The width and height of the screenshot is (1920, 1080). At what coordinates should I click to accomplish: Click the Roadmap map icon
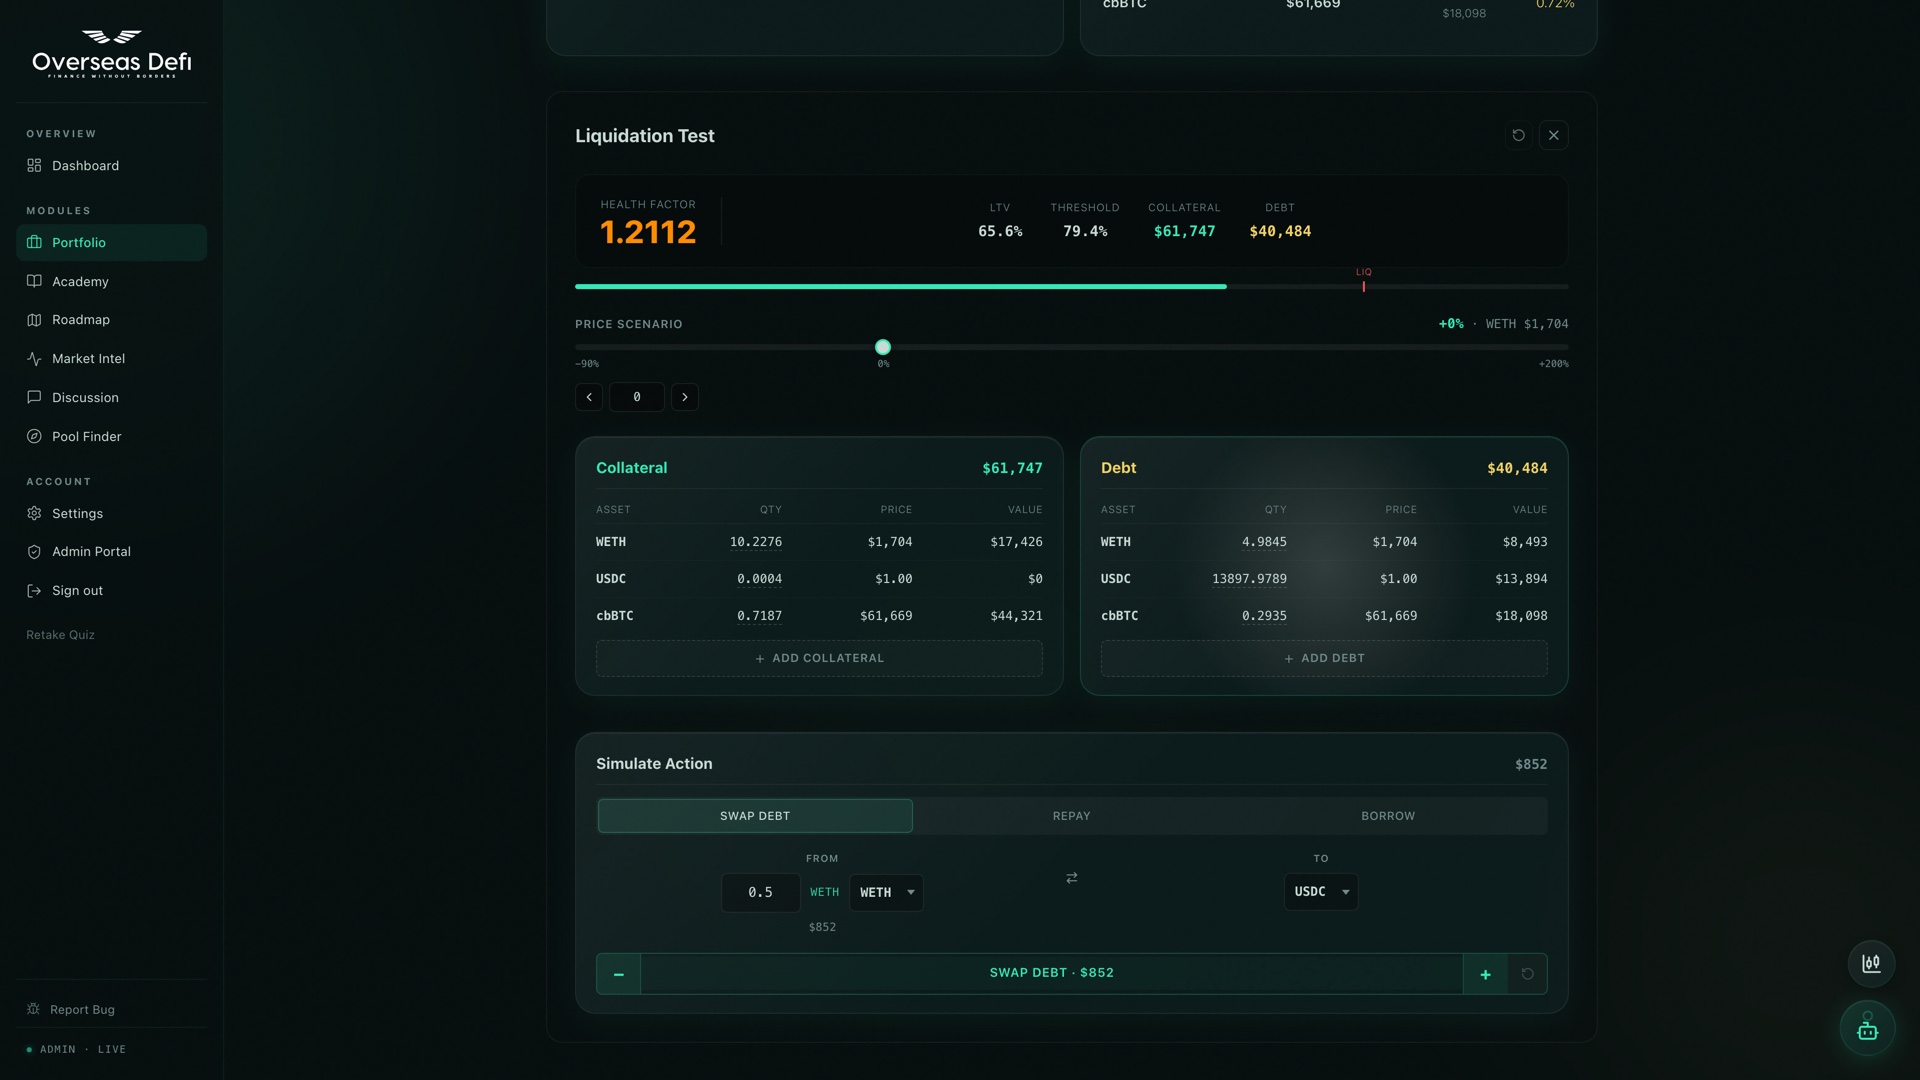point(34,320)
